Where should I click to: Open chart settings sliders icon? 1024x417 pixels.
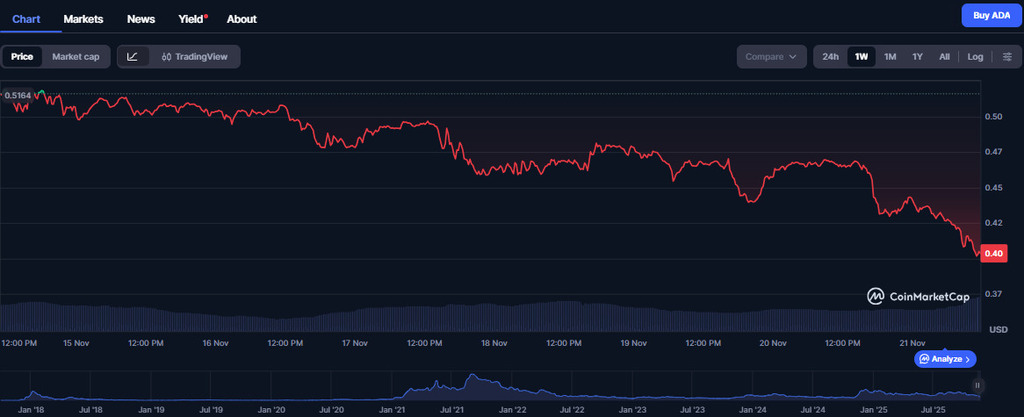(1007, 57)
